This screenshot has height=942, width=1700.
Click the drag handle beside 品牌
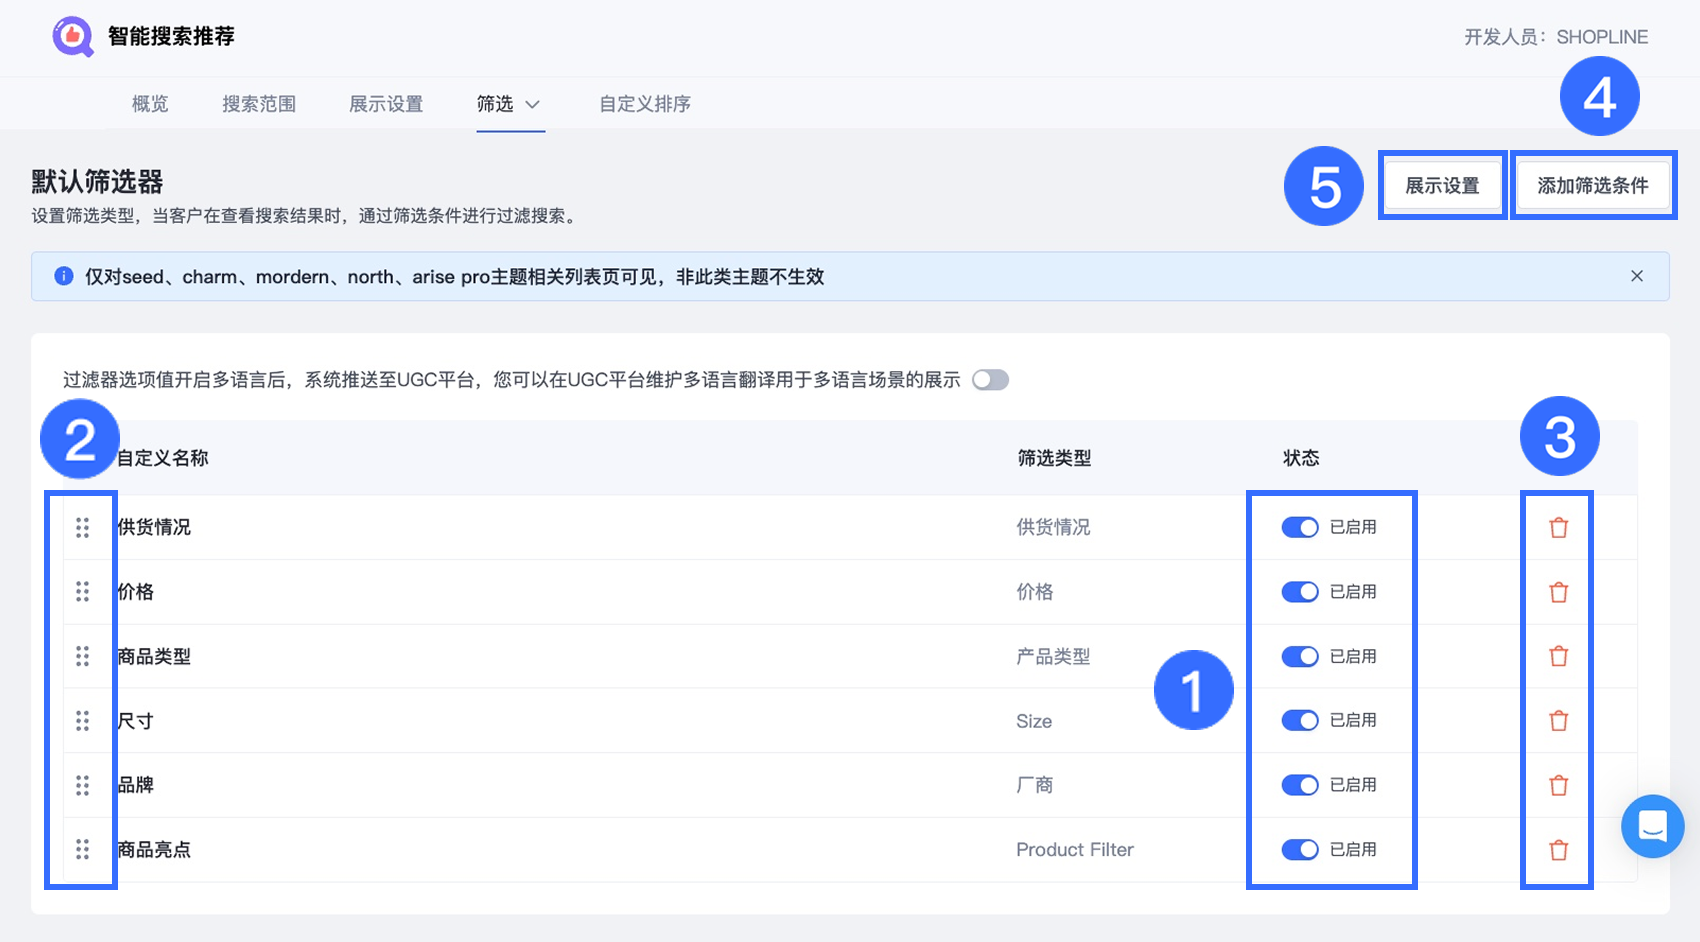tap(82, 785)
